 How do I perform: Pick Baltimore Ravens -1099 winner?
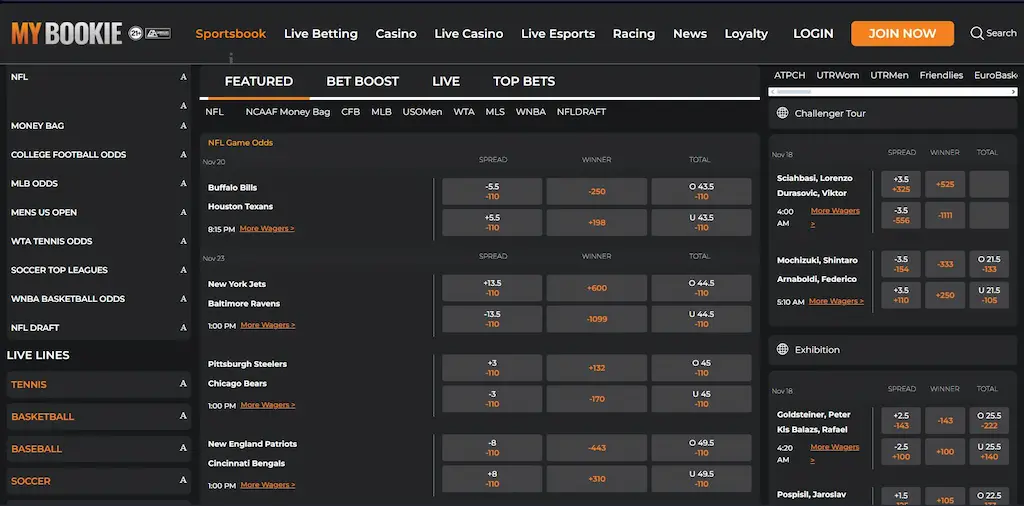(x=597, y=319)
